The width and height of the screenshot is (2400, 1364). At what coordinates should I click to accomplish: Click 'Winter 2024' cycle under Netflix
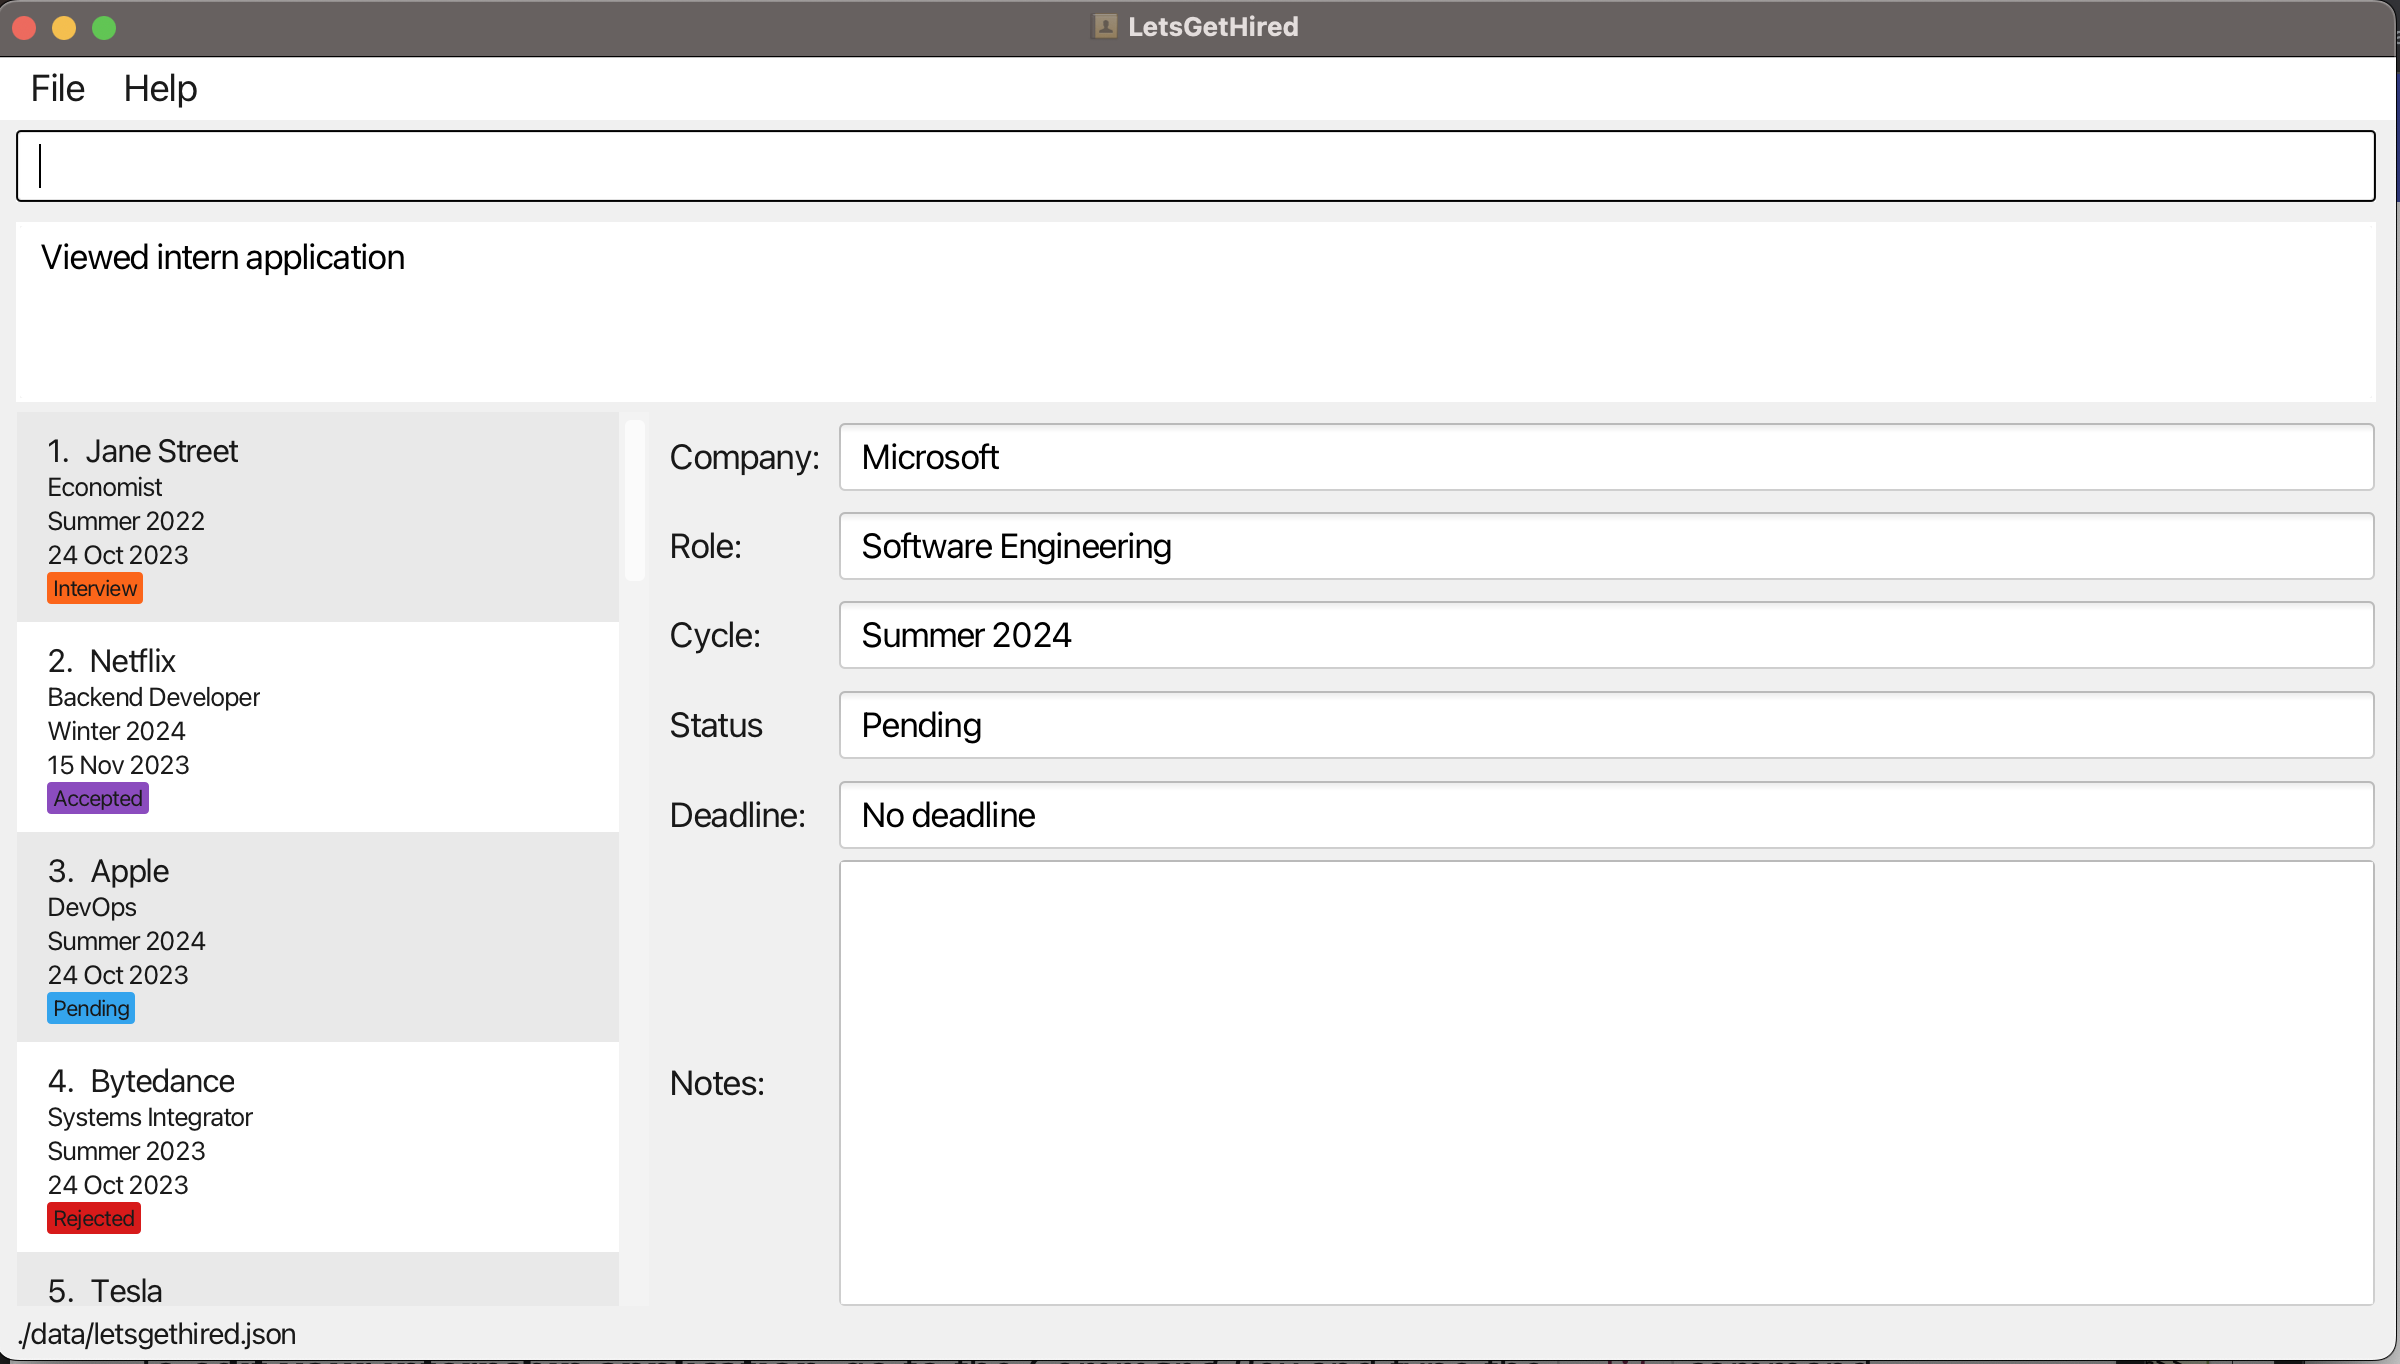[117, 731]
